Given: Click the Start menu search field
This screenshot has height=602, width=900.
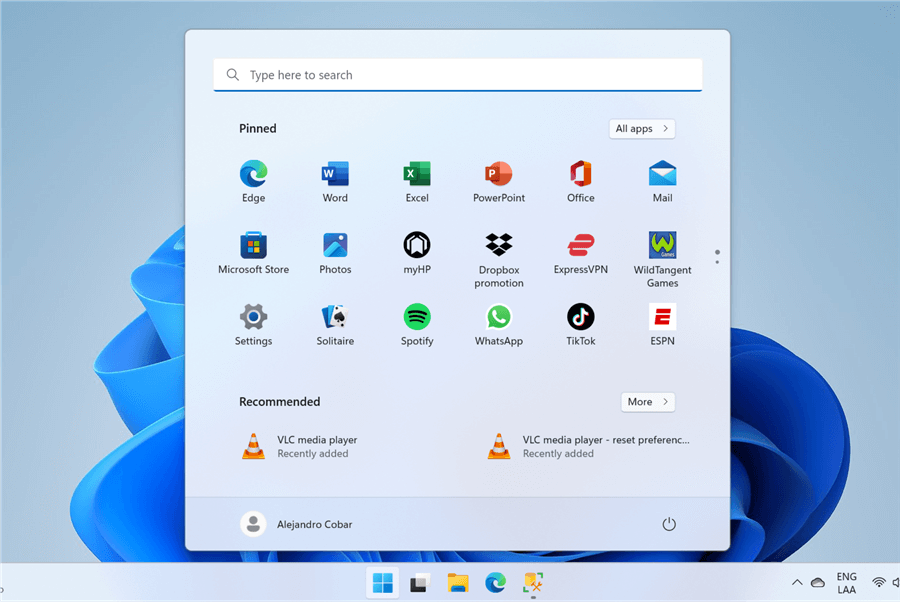Looking at the screenshot, I should pos(458,75).
